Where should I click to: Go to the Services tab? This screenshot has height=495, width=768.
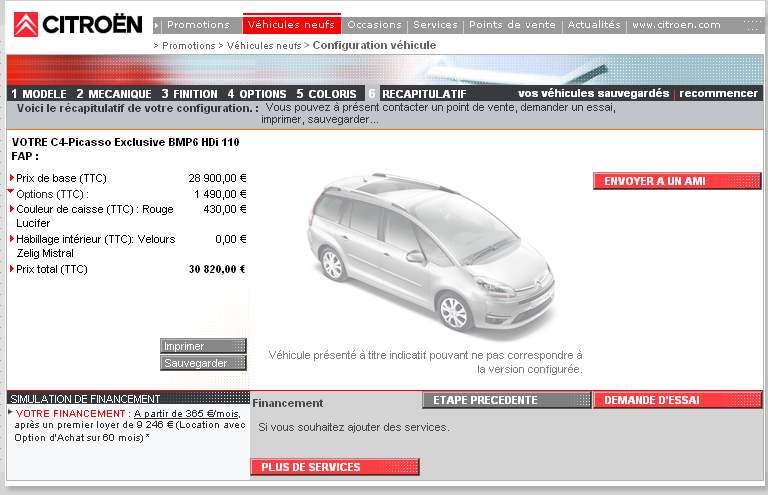[435, 24]
